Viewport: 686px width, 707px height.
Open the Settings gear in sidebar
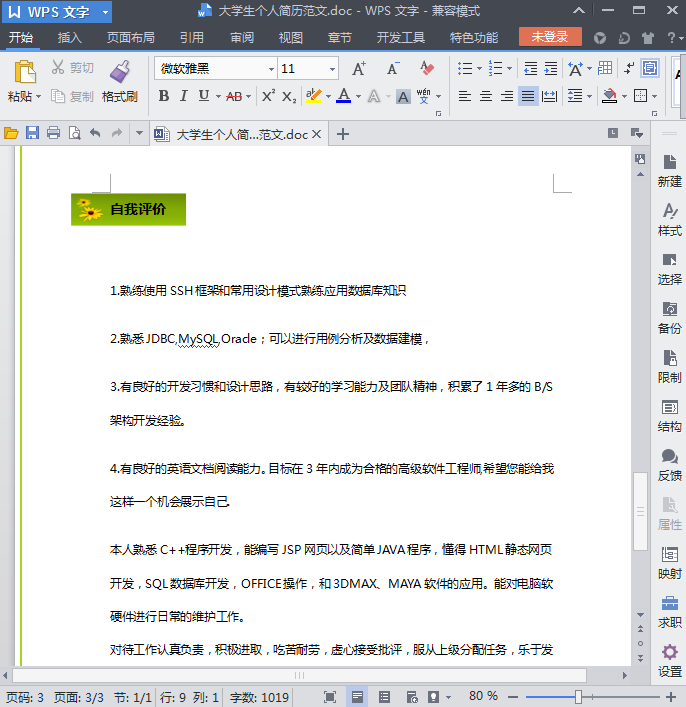coord(669,661)
